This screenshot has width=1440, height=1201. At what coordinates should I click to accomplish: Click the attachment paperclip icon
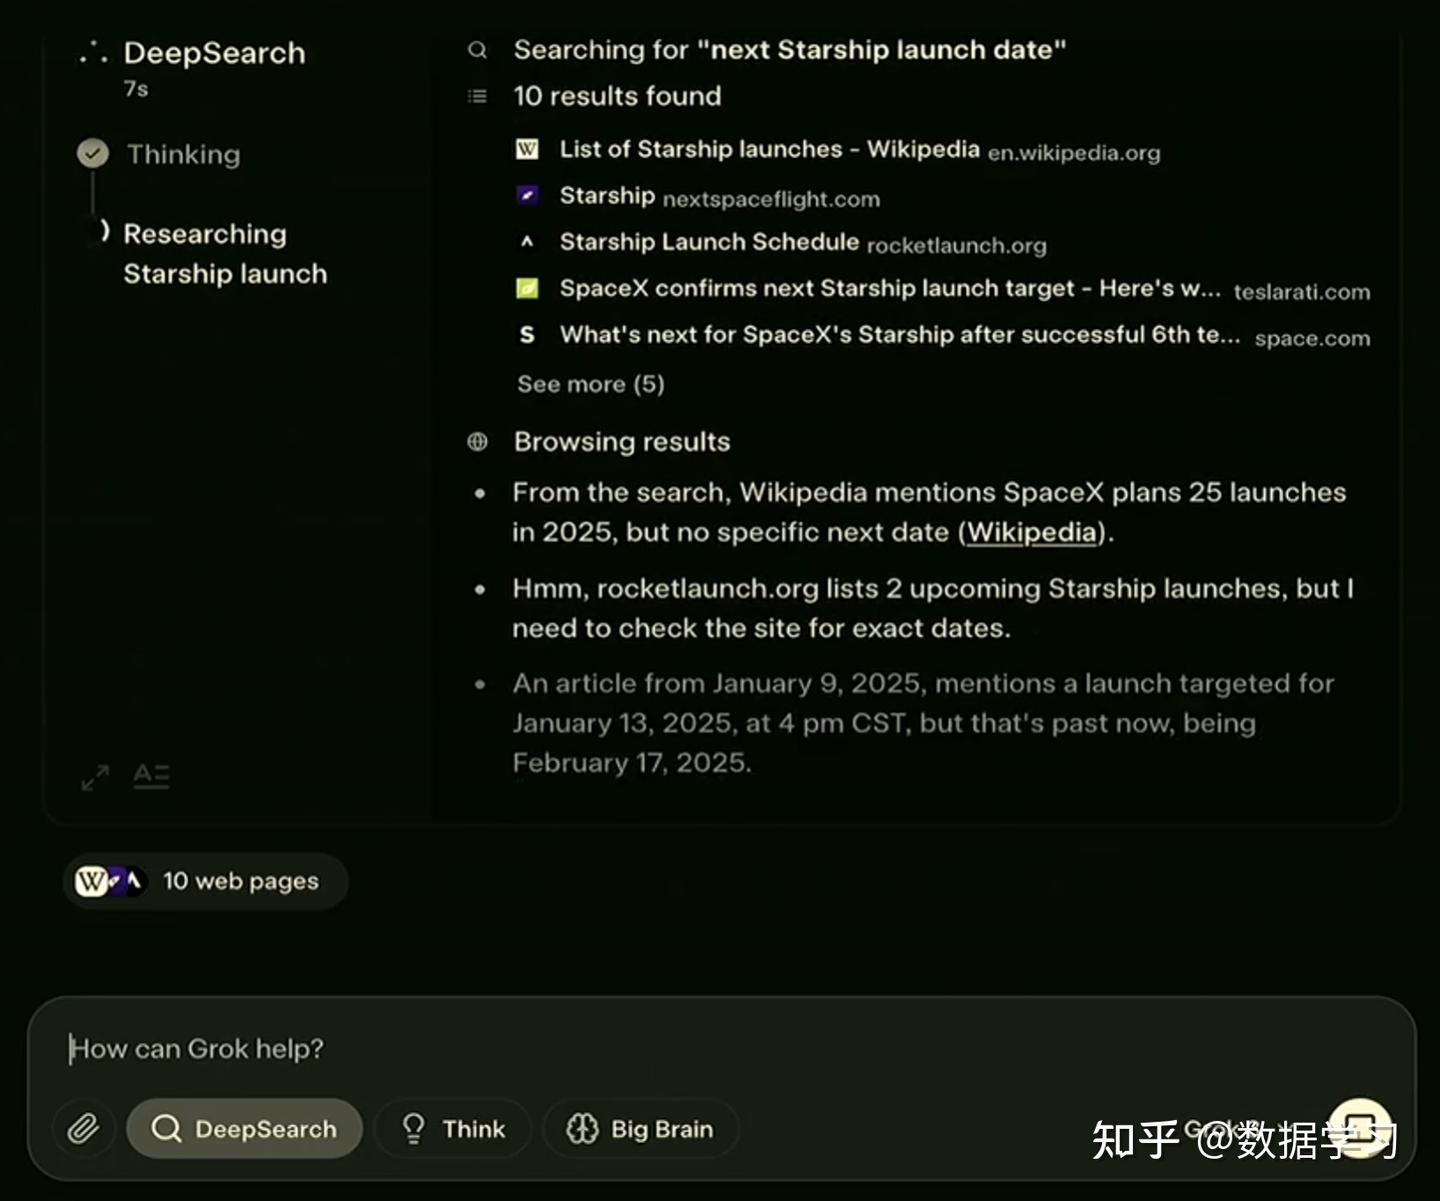(84, 1128)
